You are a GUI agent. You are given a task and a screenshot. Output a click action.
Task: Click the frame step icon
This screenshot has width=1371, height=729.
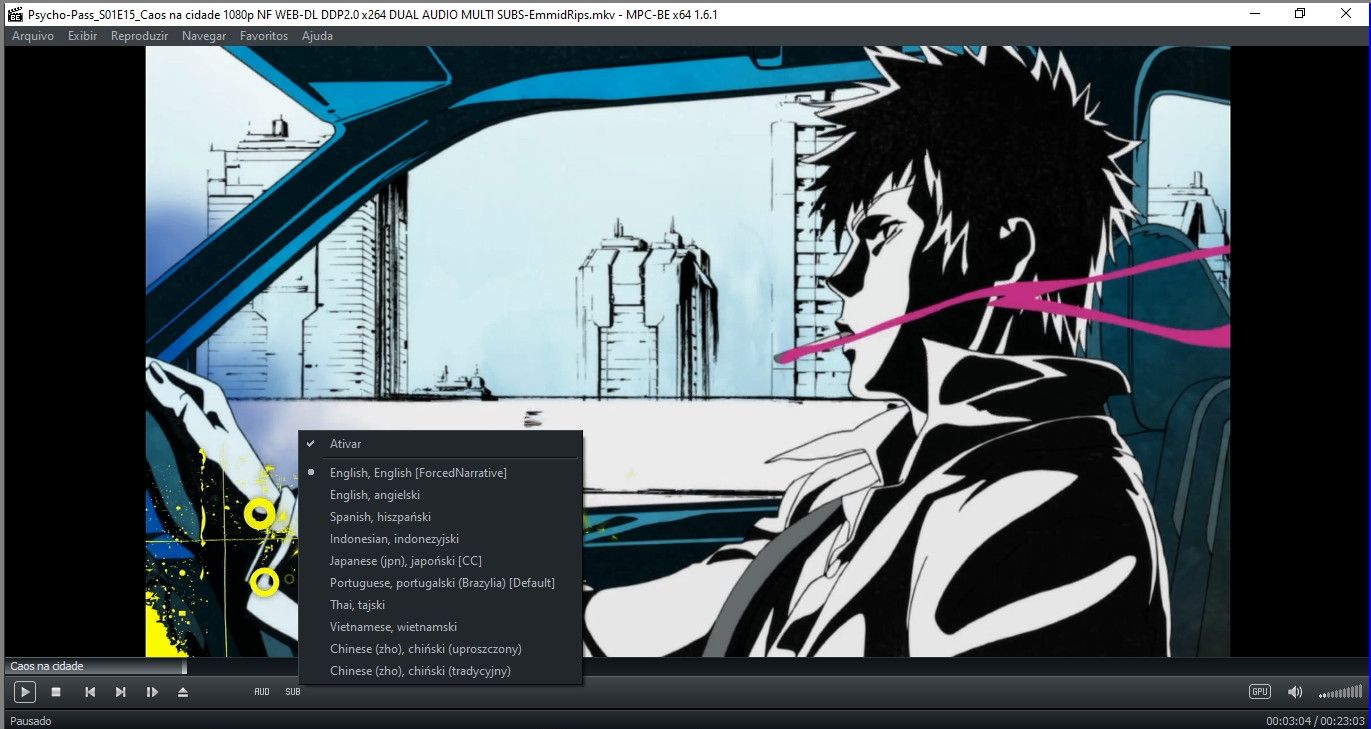point(152,692)
